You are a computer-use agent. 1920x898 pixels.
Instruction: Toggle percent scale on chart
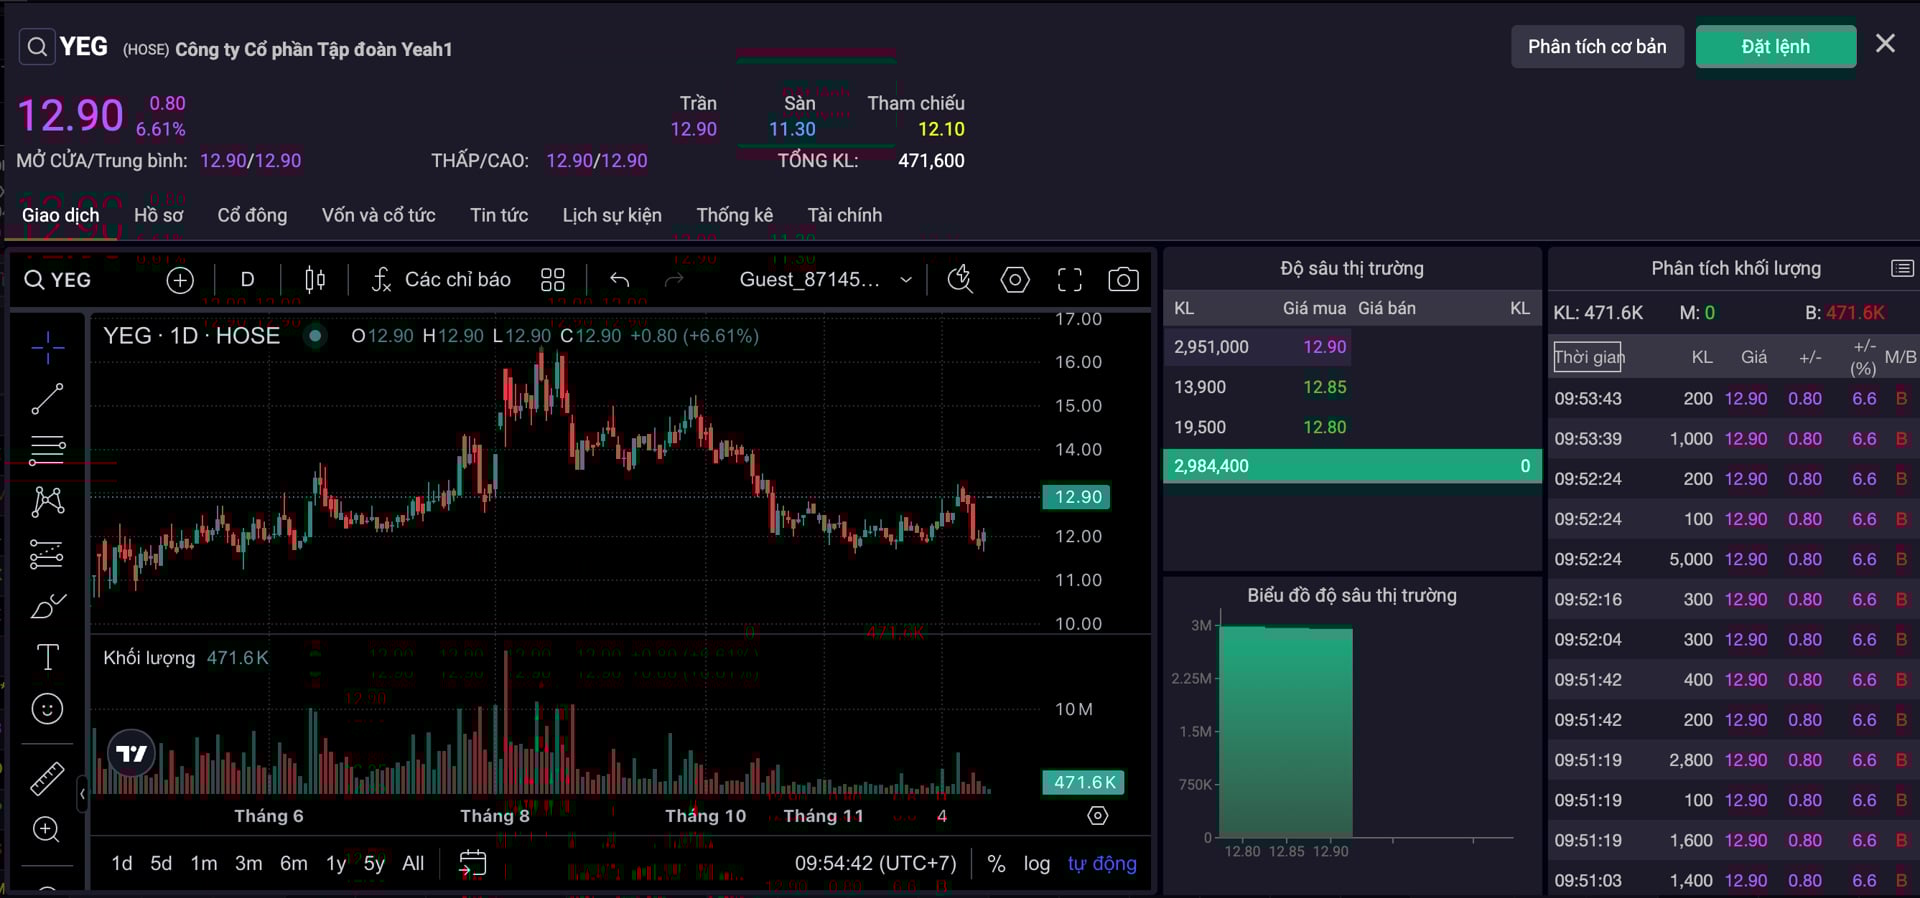click(x=996, y=864)
